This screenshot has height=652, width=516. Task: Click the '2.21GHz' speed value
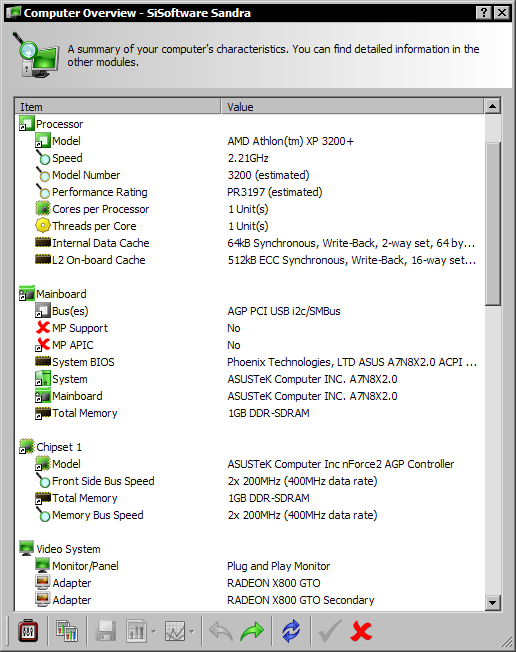point(248,158)
